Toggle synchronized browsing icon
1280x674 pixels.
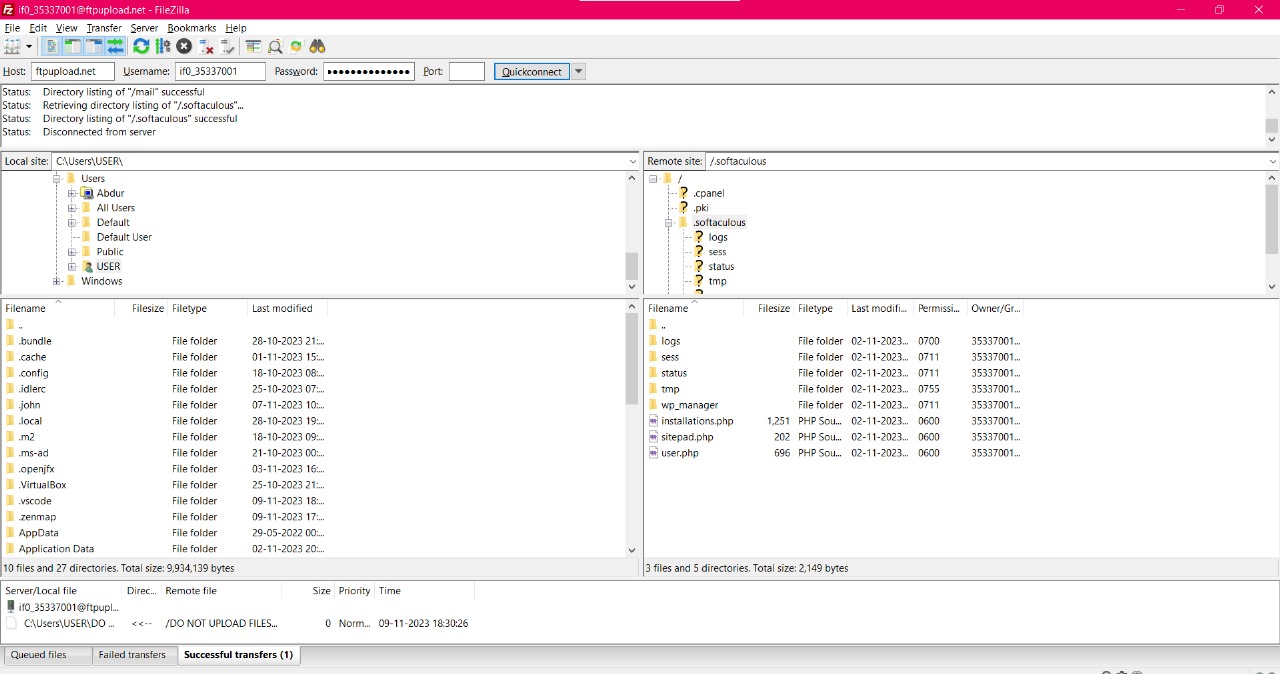point(296,46)
